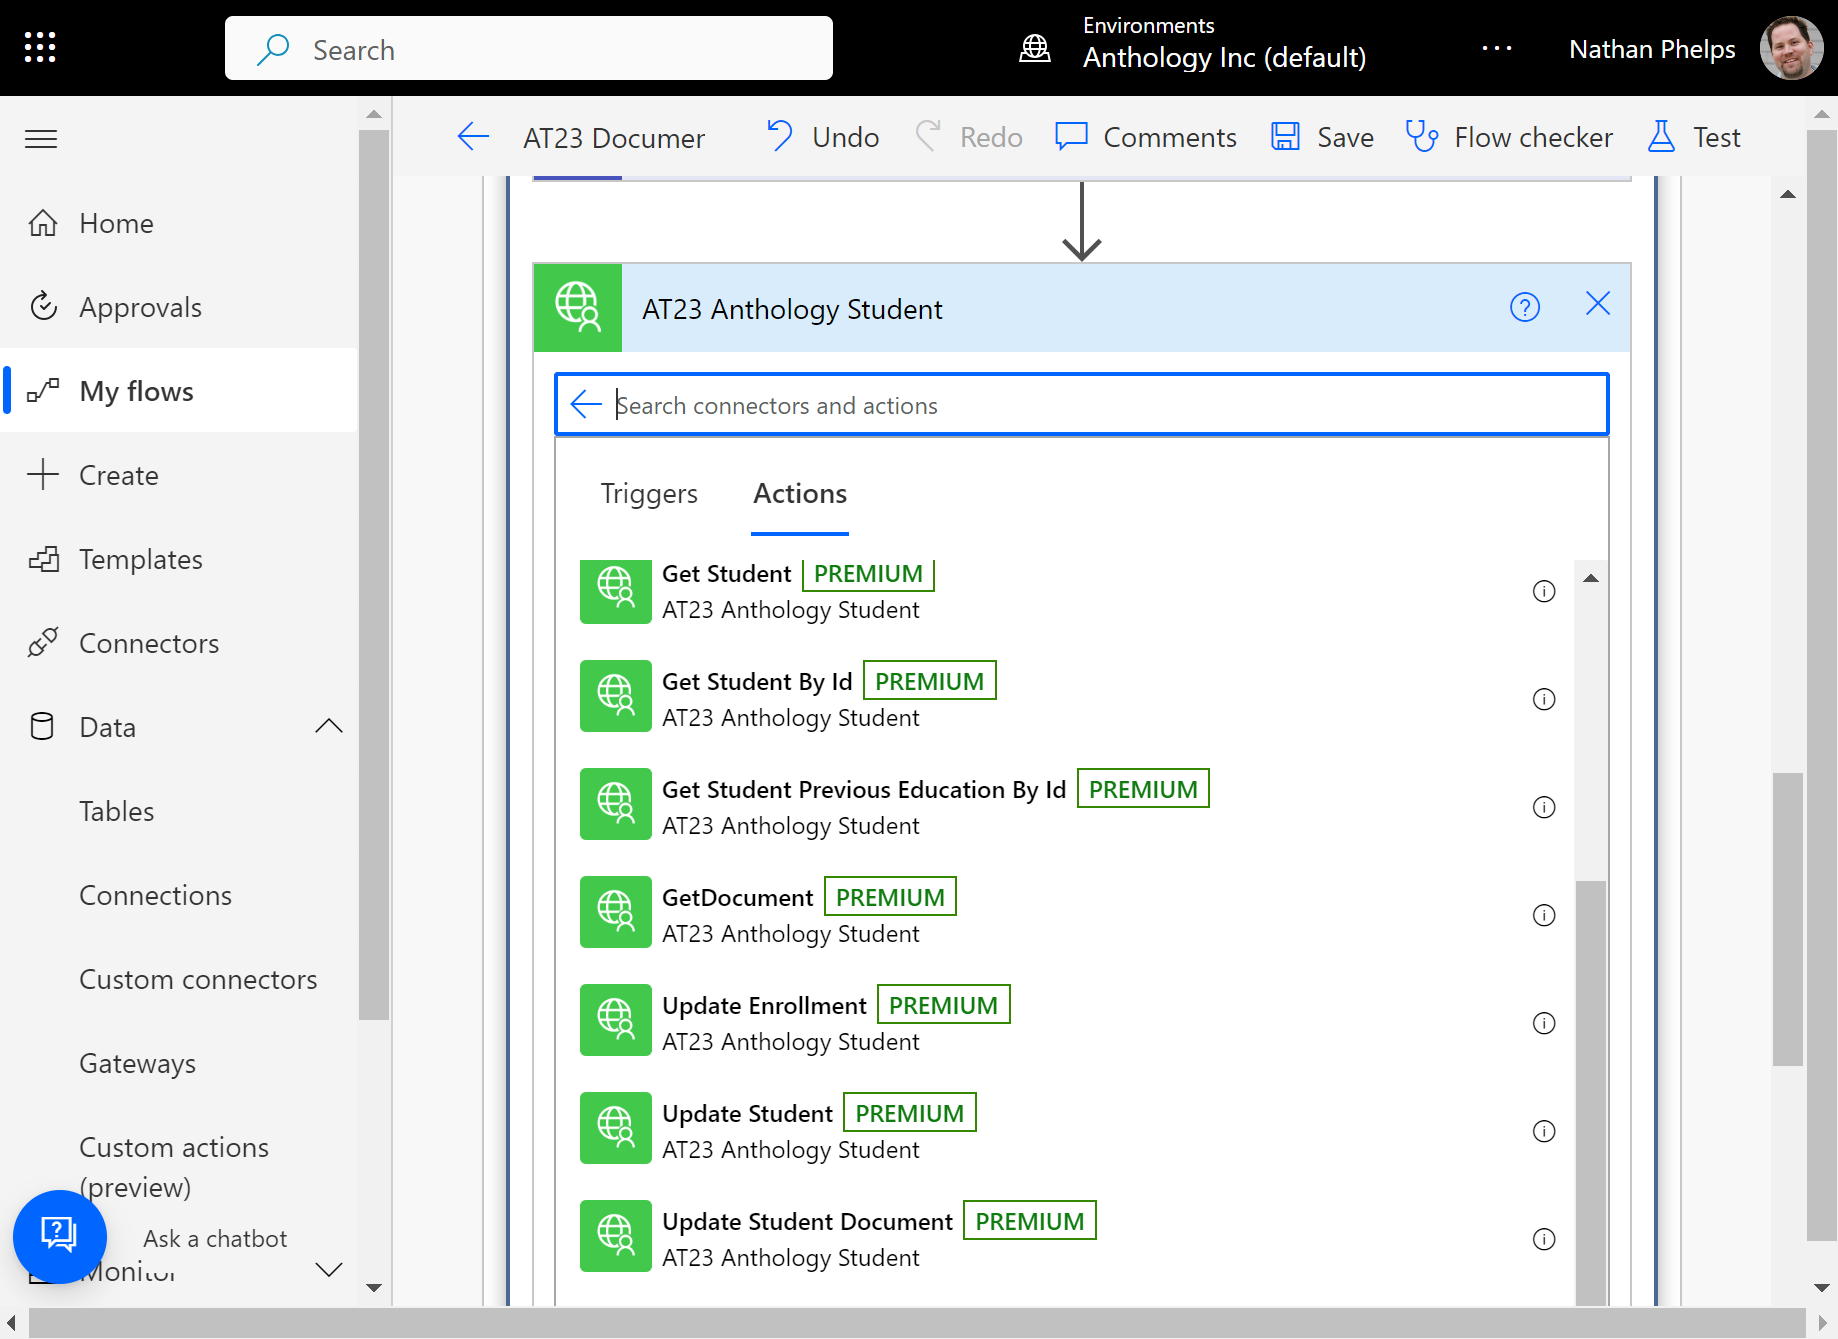
Task: Collapse the hamburger navigation menu
Action: point(41,138)
